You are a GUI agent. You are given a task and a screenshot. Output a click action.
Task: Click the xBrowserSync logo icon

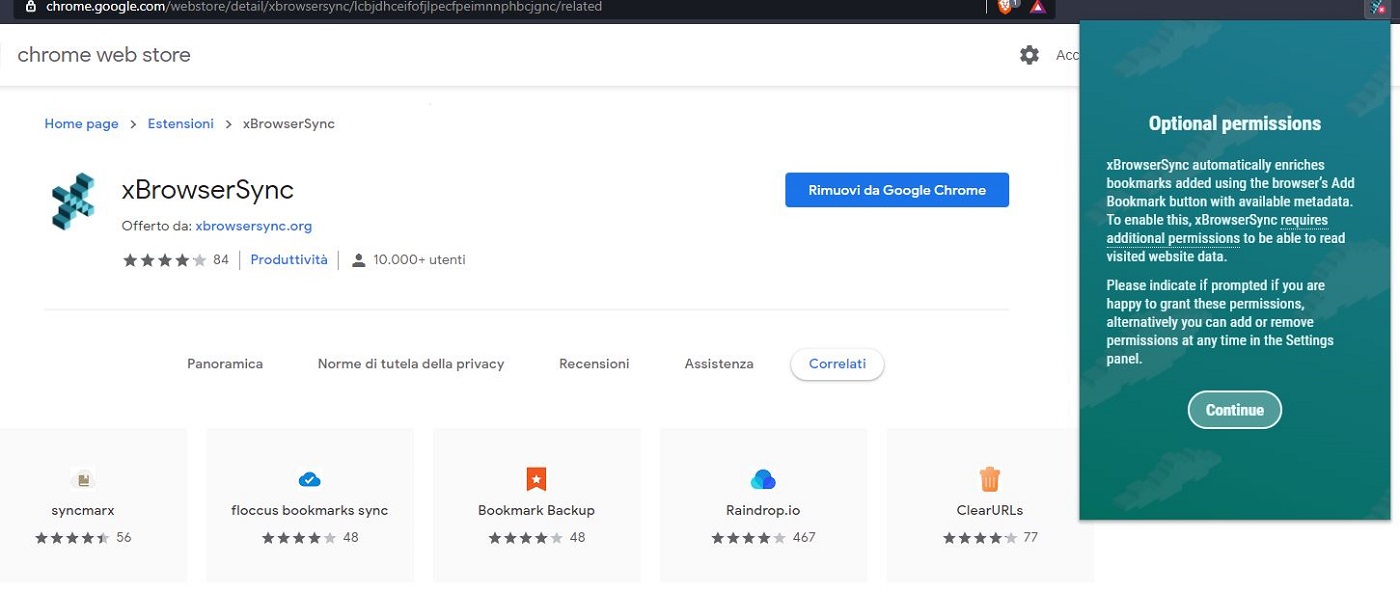[x=73, y=201]
